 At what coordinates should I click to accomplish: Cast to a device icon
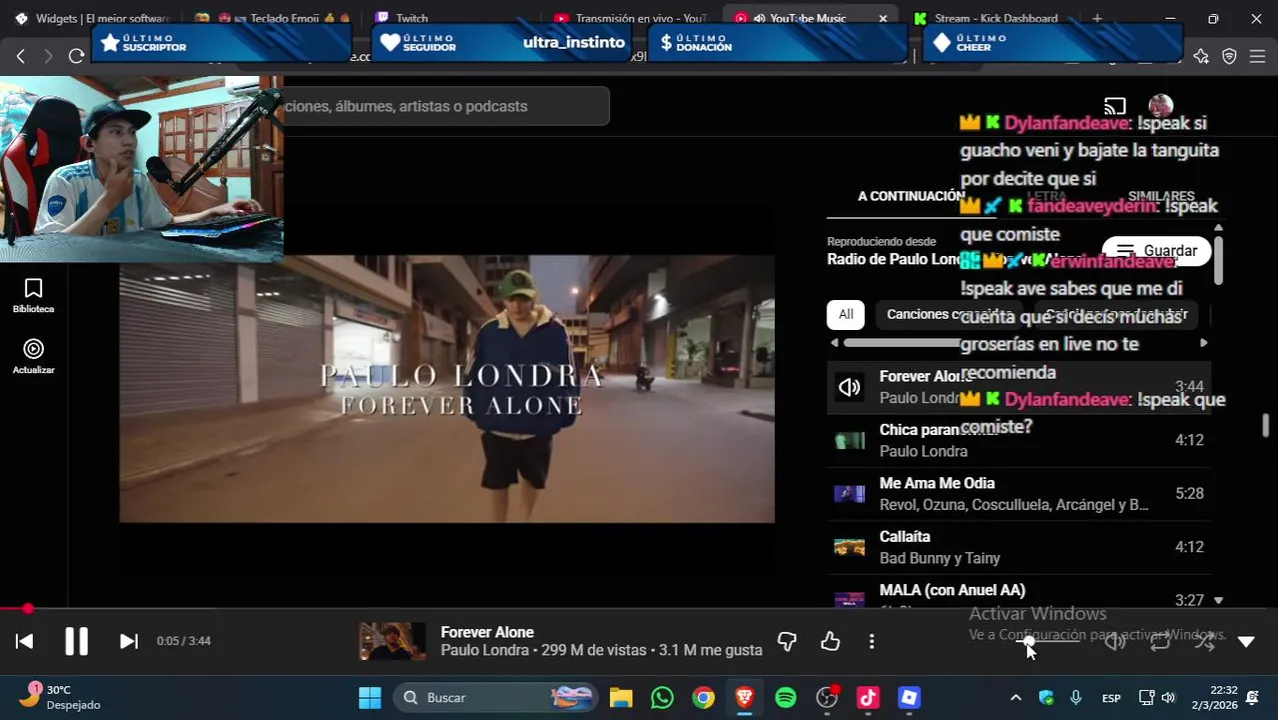coord(1115,106)
